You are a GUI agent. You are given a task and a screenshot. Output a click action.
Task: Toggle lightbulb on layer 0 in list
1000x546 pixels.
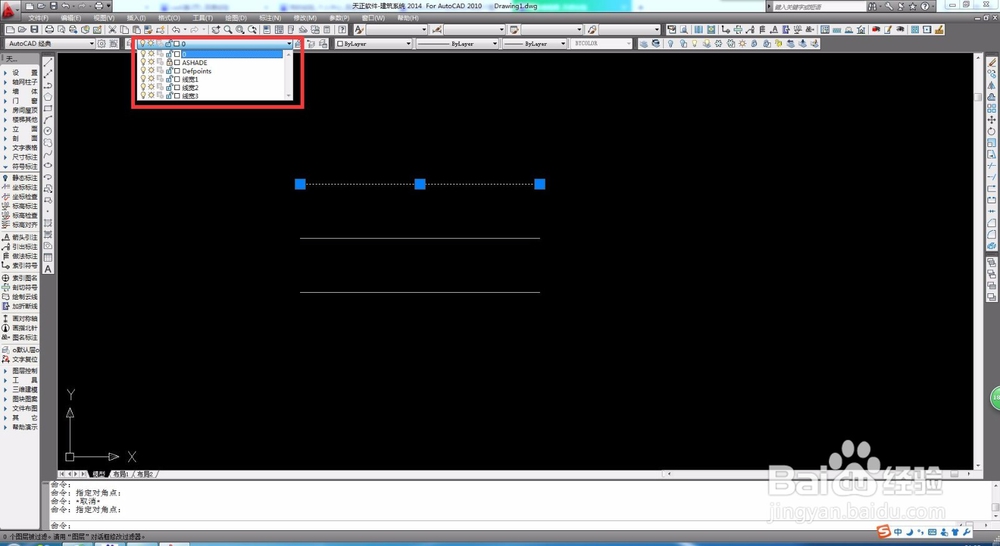[143, 54]
